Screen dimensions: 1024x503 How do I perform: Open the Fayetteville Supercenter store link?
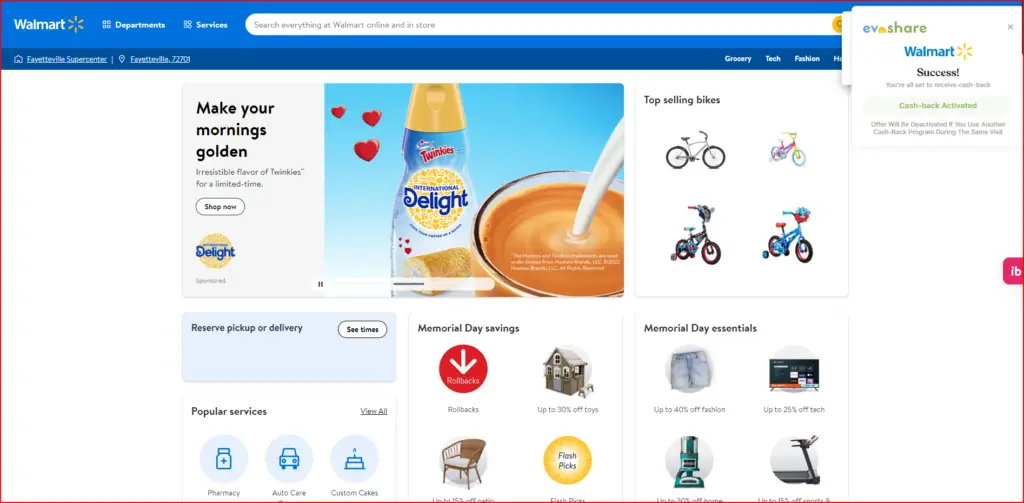click(x=61, y=59)
